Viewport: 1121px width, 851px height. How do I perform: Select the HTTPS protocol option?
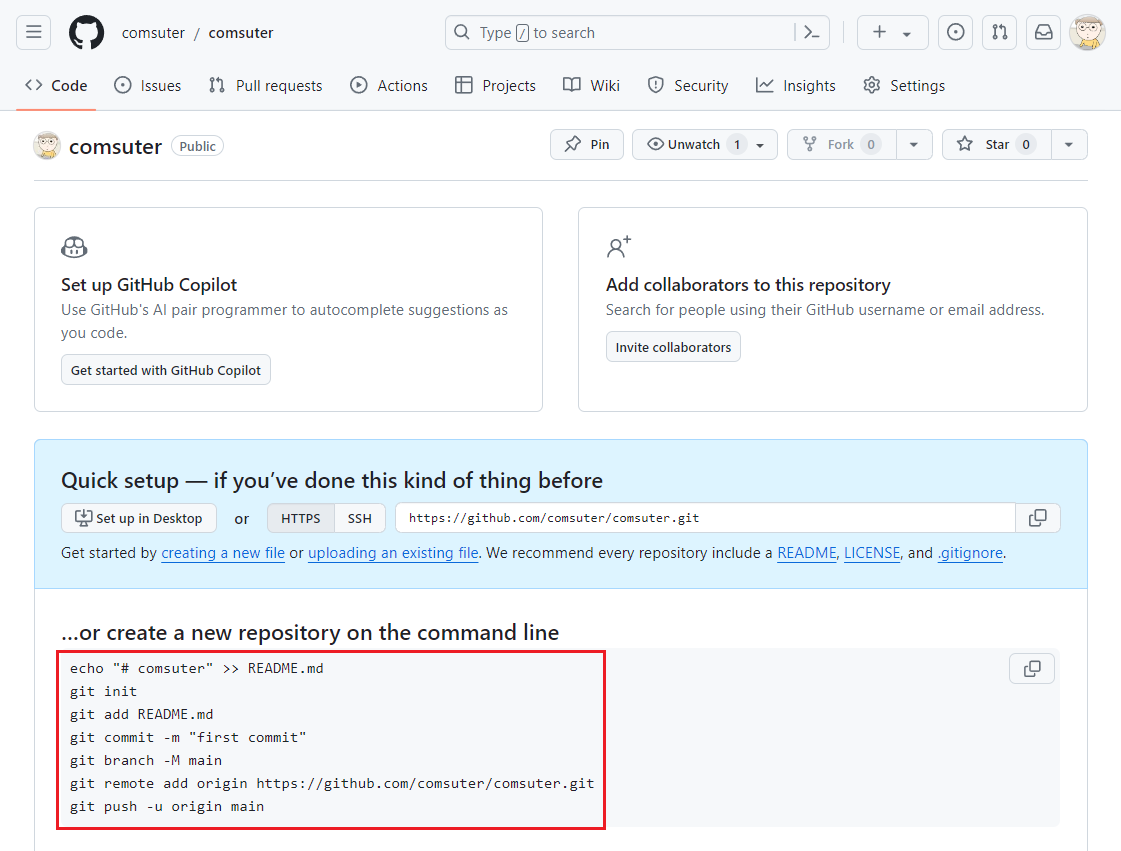(x=300, y=518)
